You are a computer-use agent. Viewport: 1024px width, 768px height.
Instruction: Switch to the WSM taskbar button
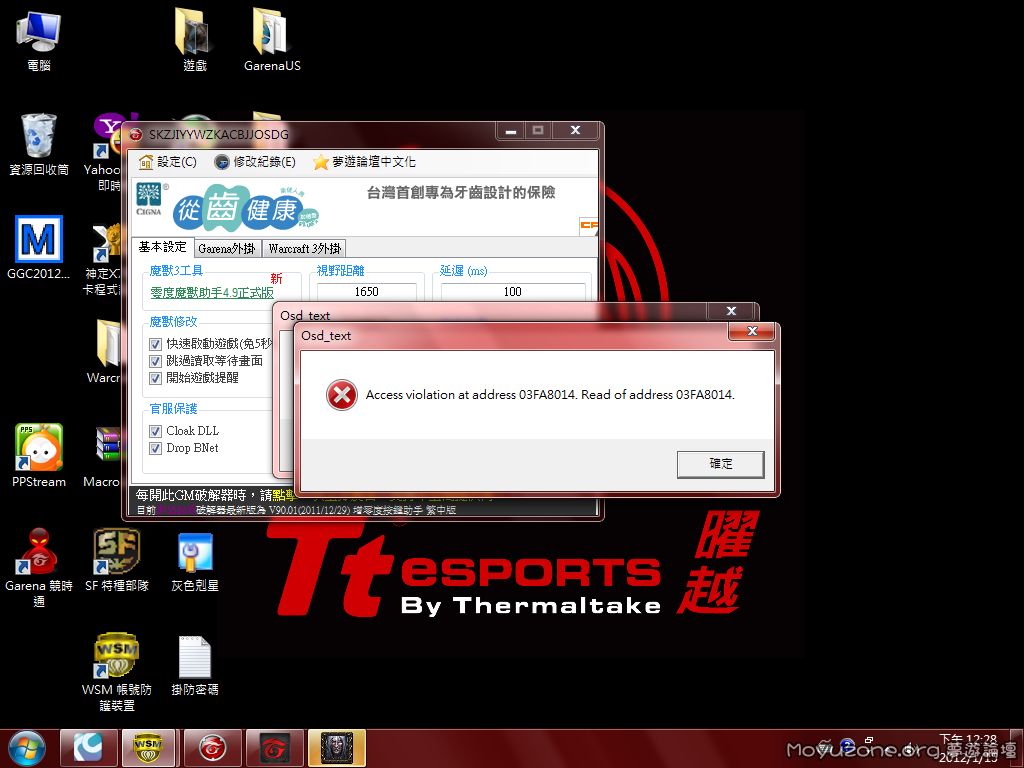pyautogui.click(x=149, y=748)
